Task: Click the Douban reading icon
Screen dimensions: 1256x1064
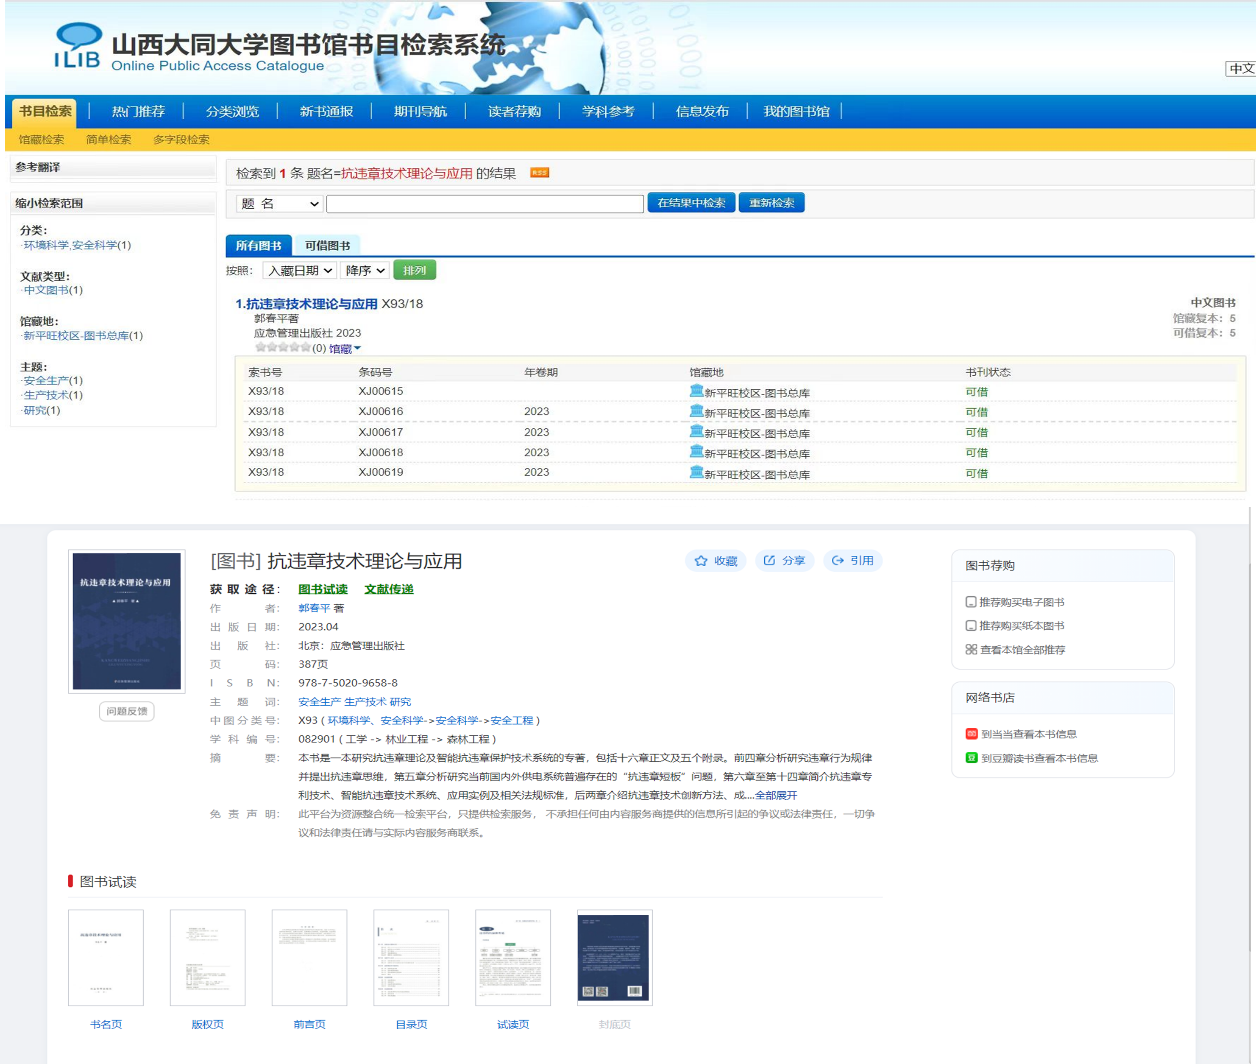Action: (x=971, y=758)
